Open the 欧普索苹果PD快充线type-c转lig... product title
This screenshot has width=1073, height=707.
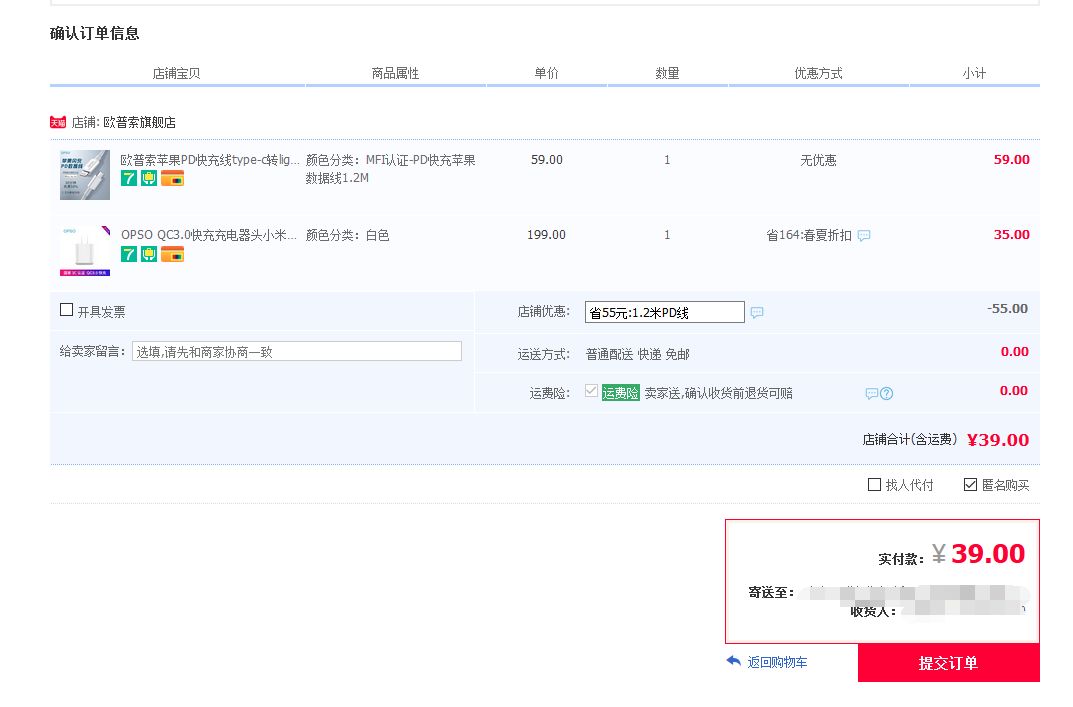click(210, 159)
